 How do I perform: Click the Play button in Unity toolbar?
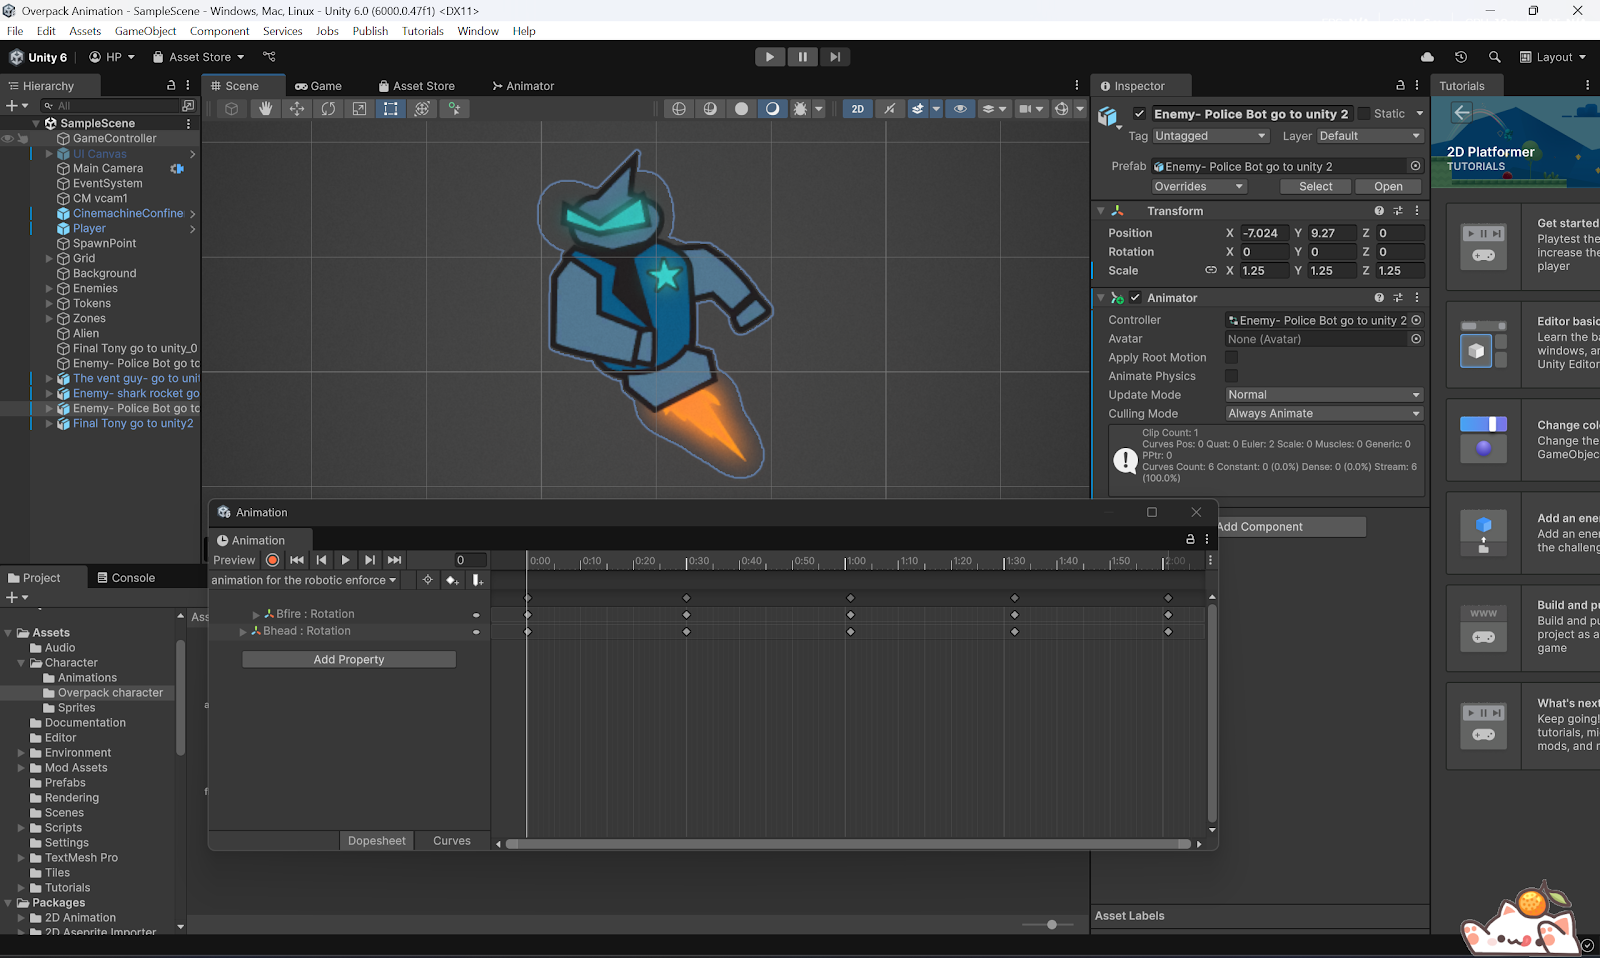pos(769,57)
